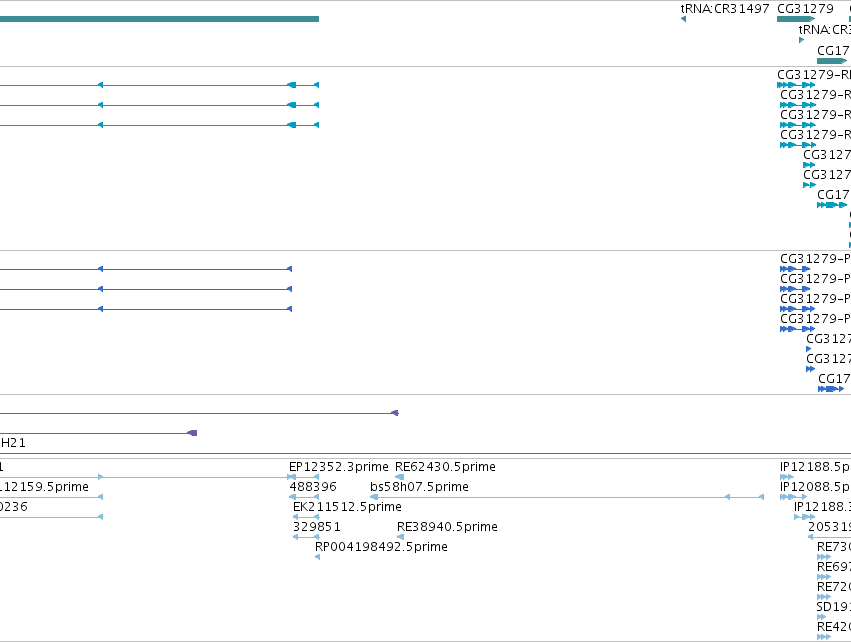Click the 329851 feature label
The width and height of the screenshot is (851, 642).
coord(317,527)
